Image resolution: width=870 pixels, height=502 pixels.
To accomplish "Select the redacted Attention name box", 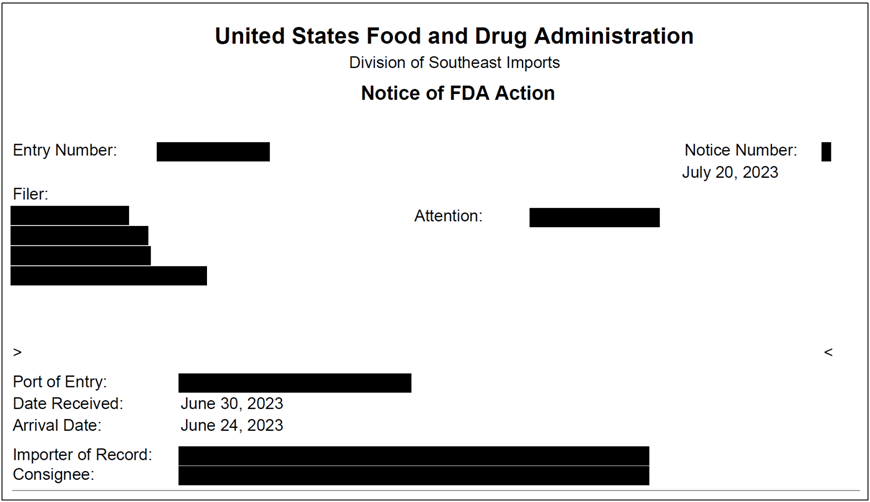I will pyautogui.click(x=594, y=217).
